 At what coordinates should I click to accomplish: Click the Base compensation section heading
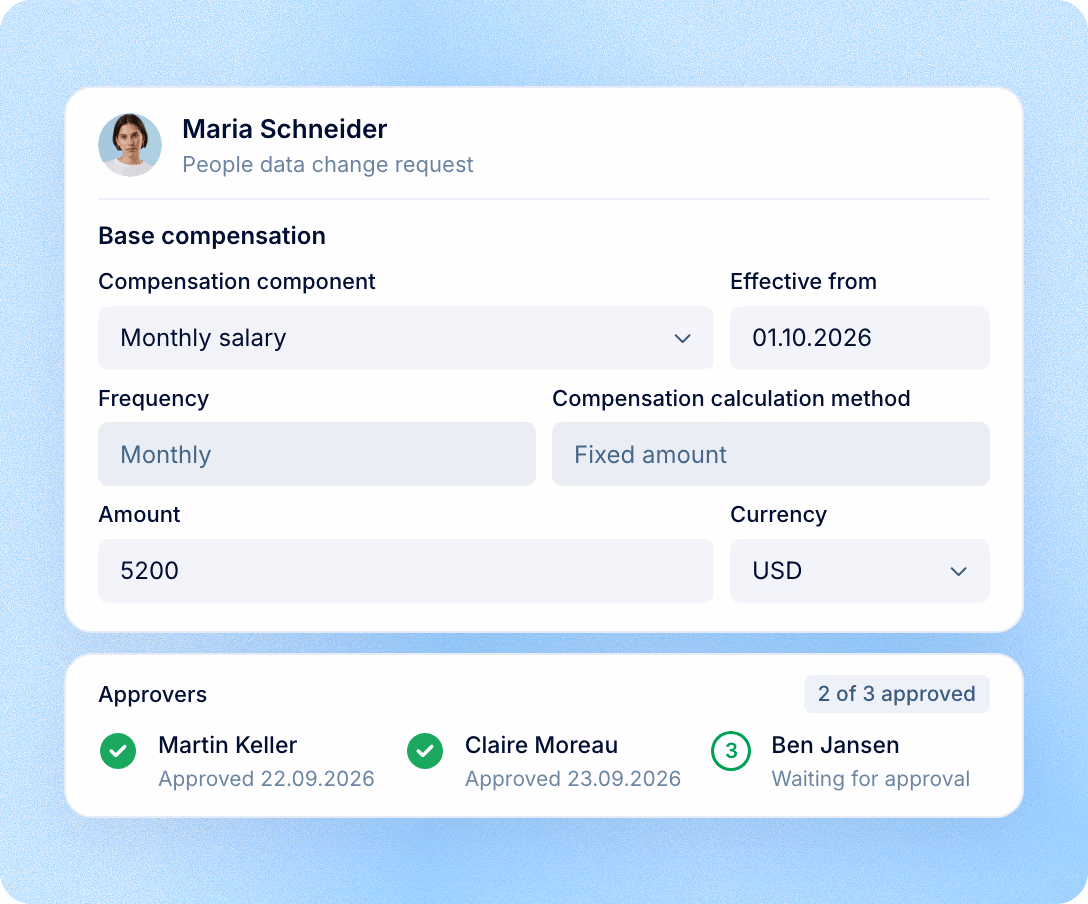[212, 236]
